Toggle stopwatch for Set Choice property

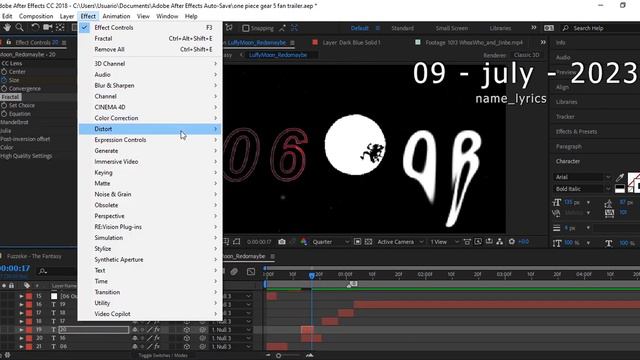tap(4, 105)
